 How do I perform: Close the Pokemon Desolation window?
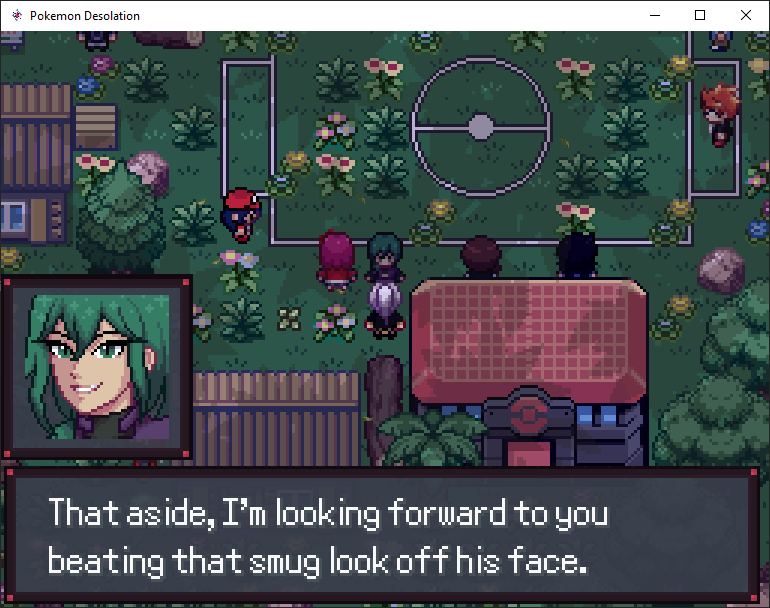[x=745, y=15]
